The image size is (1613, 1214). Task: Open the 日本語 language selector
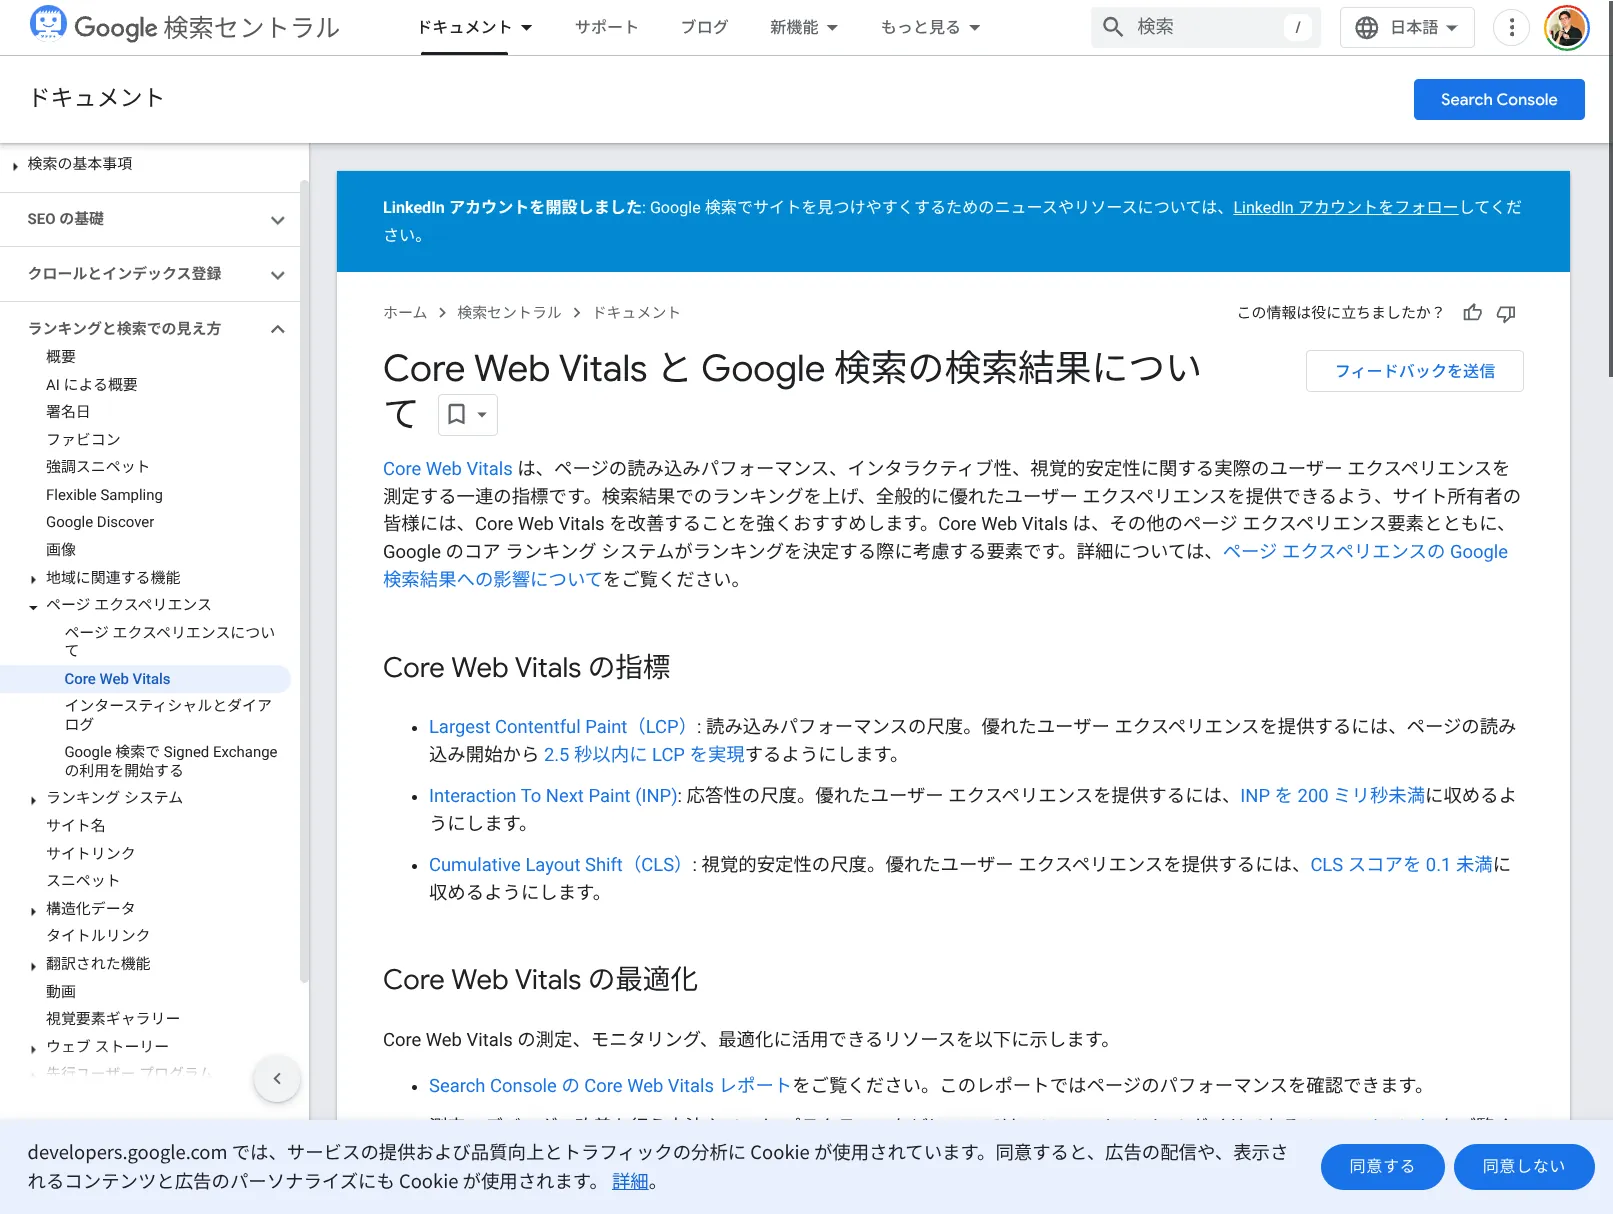point(1407,27)
